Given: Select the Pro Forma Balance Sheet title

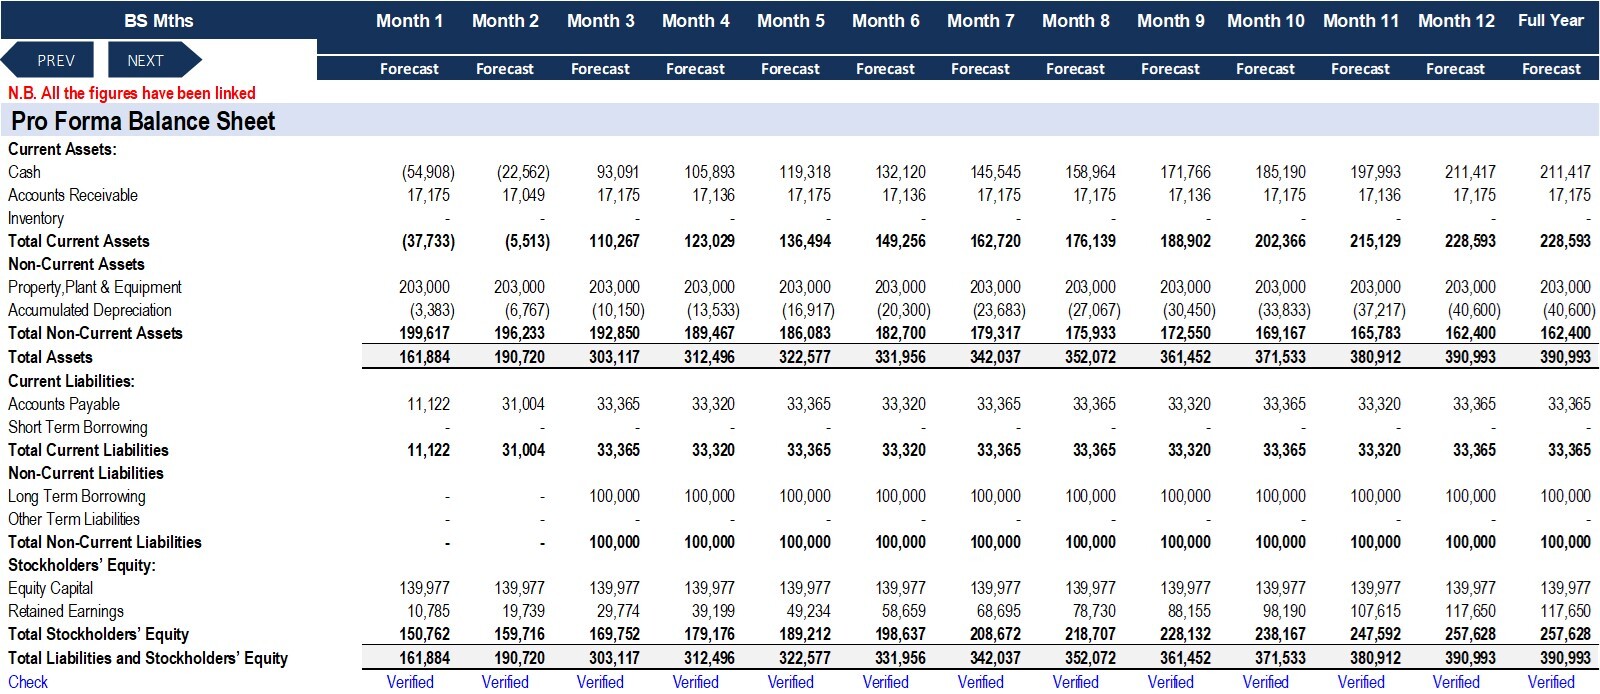Looking at the screenshot, I should [x=143, y=121].
